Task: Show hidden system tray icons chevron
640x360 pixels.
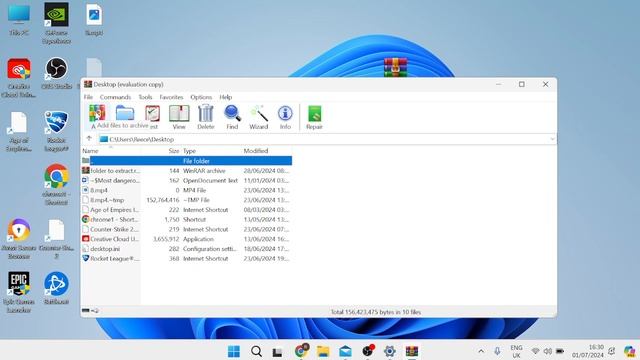Action: [481, 351]
